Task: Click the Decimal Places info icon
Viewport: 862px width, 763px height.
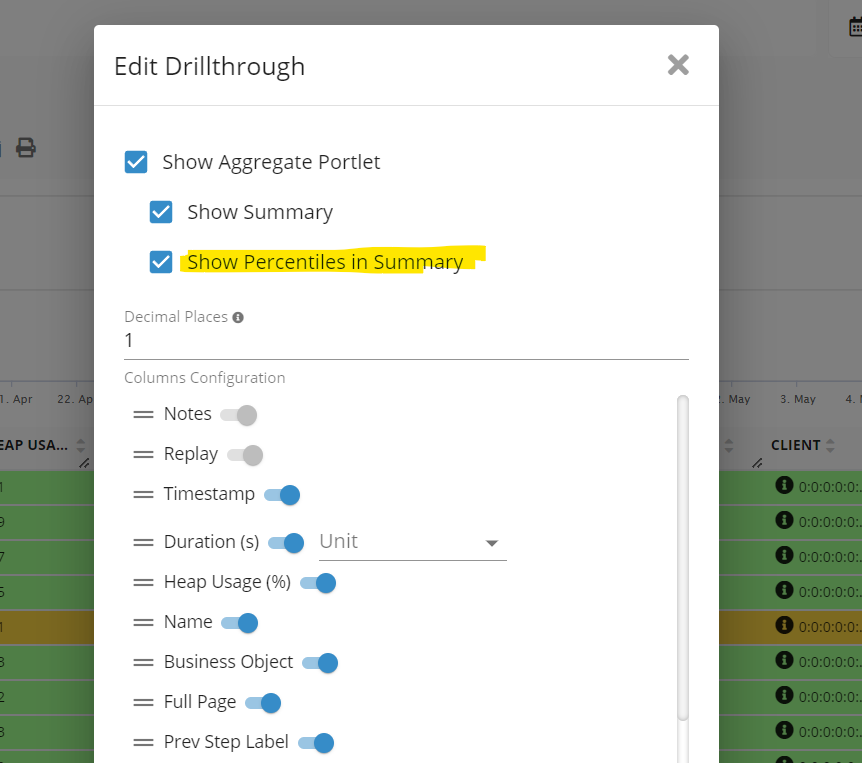Action: click(238, 317)
